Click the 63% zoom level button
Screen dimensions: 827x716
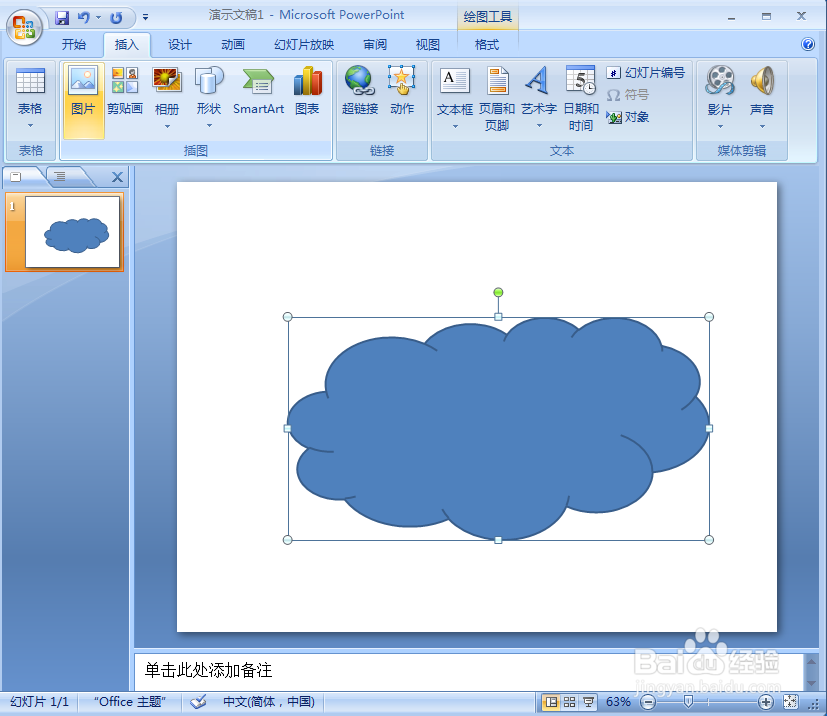[x=618, y=702]
